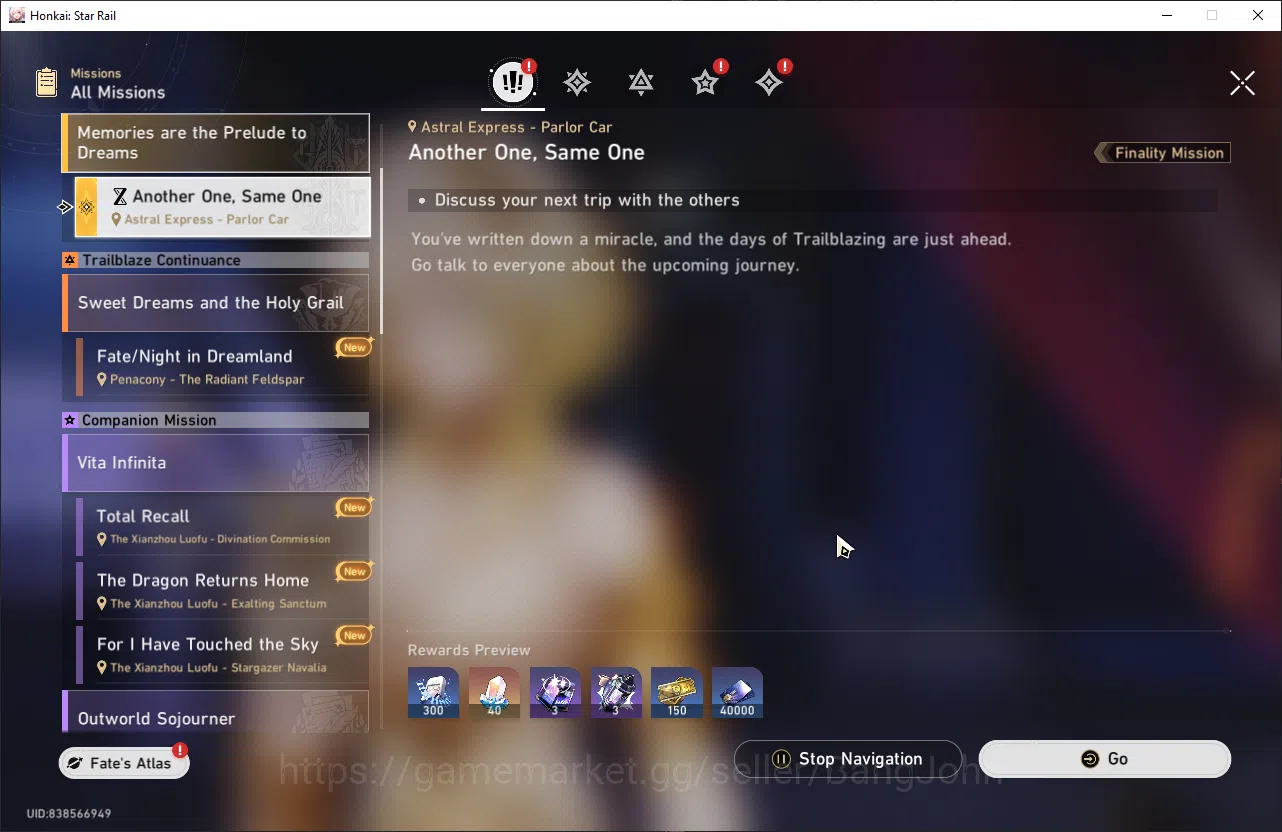
Task: Collapse Sweet Dreams and the Holy Grail
Action: (216, 303)
